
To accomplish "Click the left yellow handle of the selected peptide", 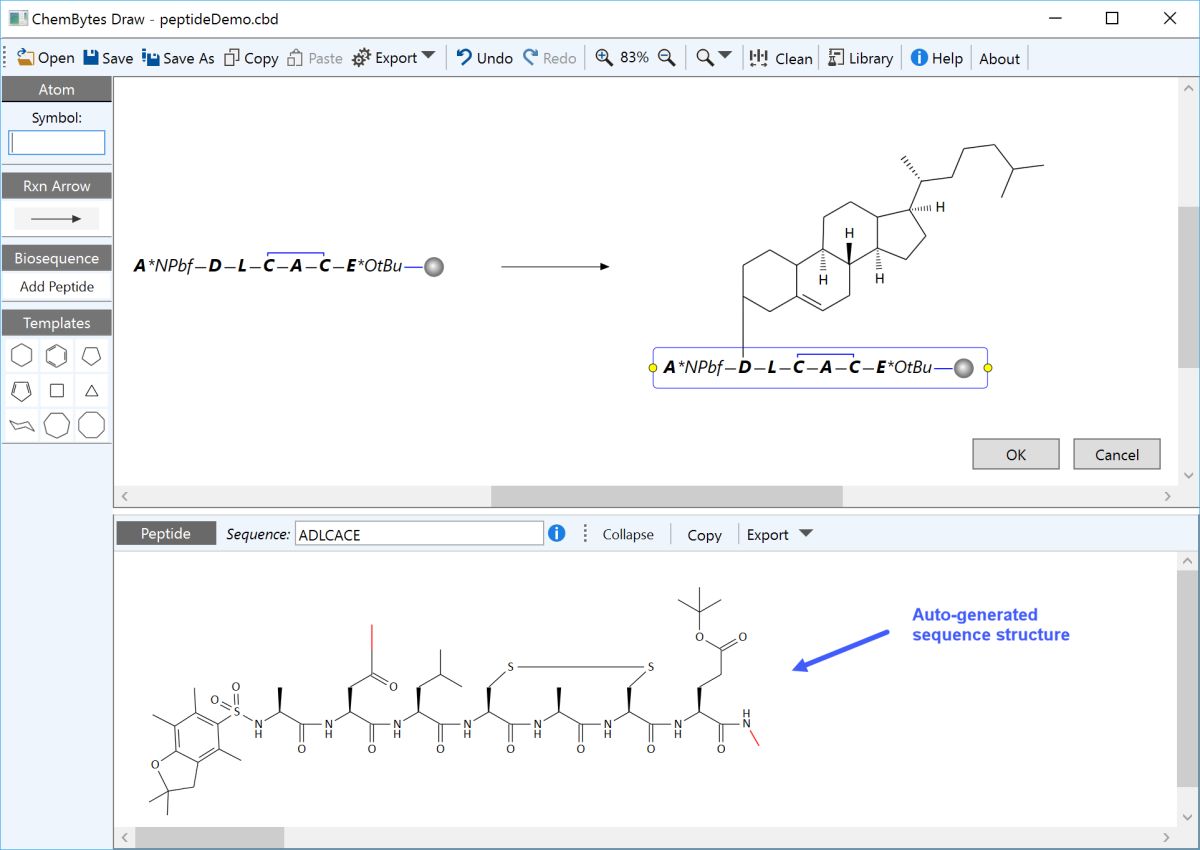I will pyautogui.click(x=653, y=368).
